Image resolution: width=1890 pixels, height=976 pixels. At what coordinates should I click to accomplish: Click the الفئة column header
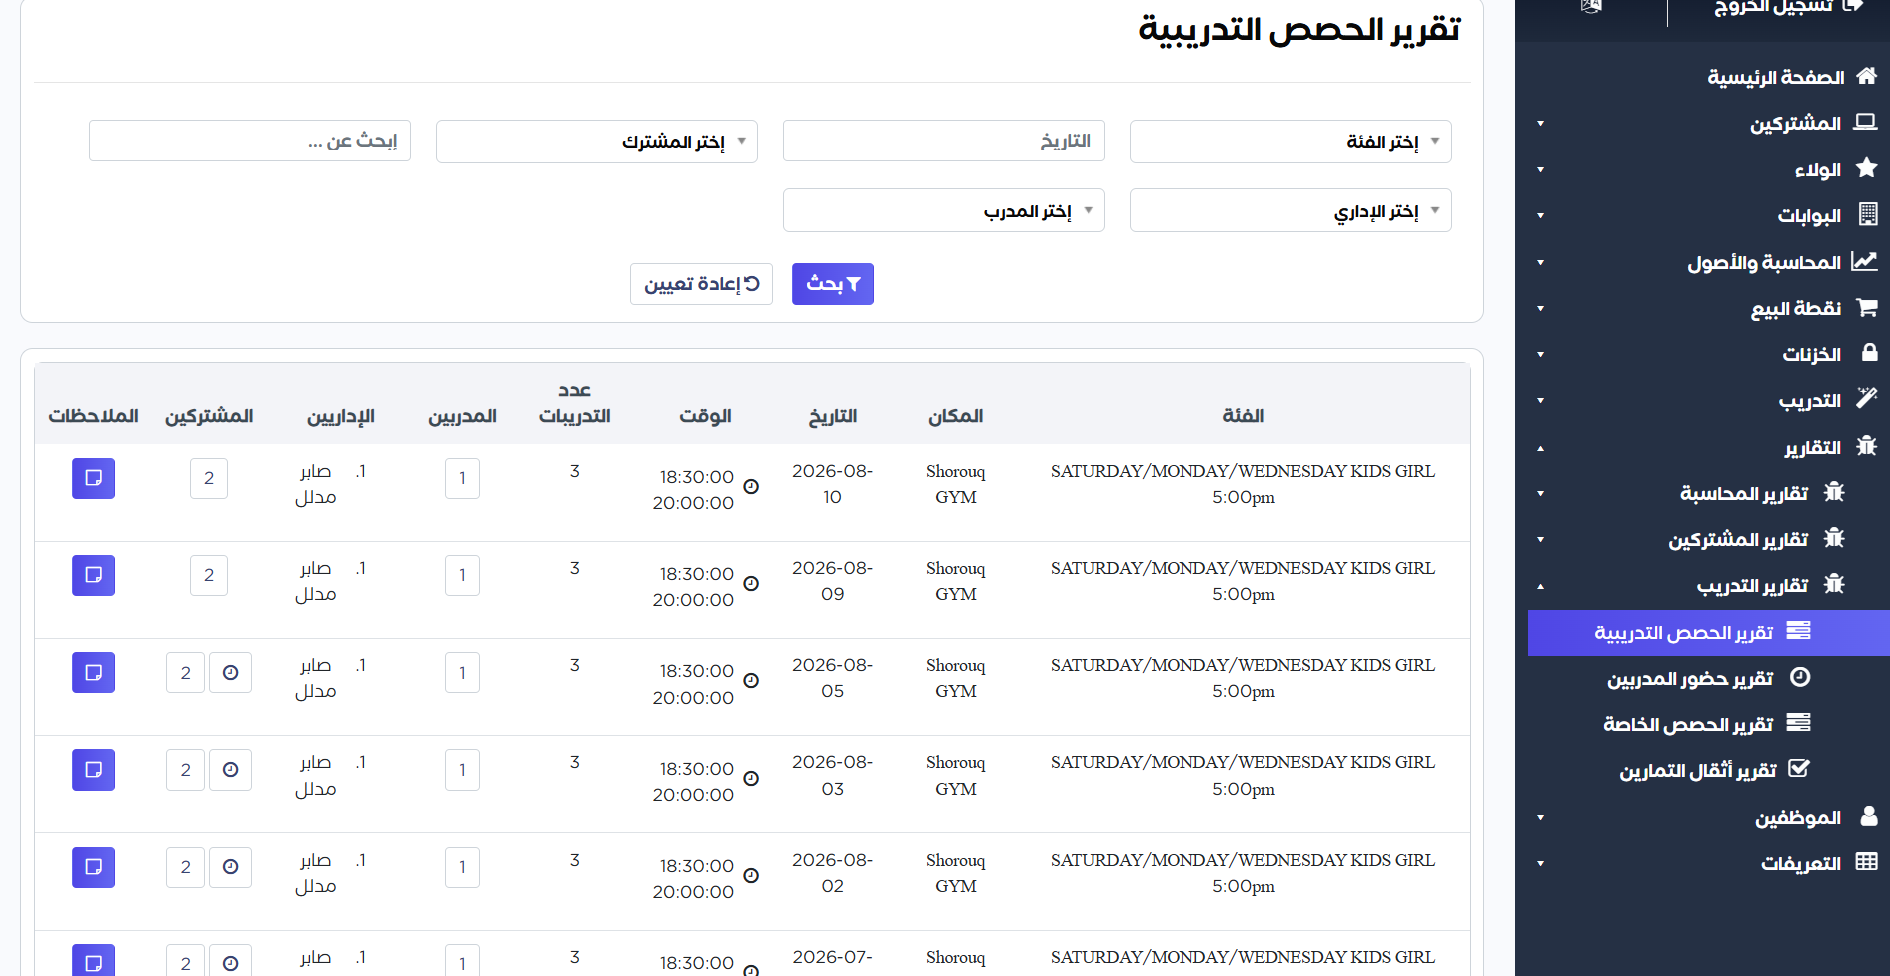[1243, 416]
